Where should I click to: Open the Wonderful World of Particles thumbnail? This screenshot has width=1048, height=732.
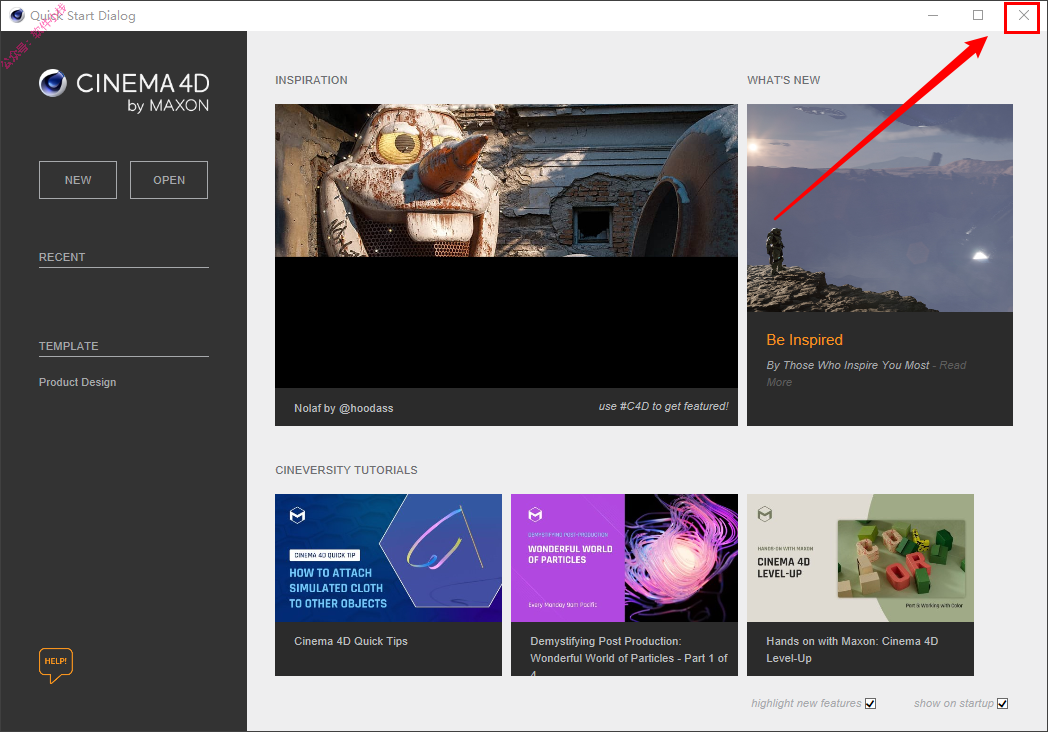tap(624, 558)
